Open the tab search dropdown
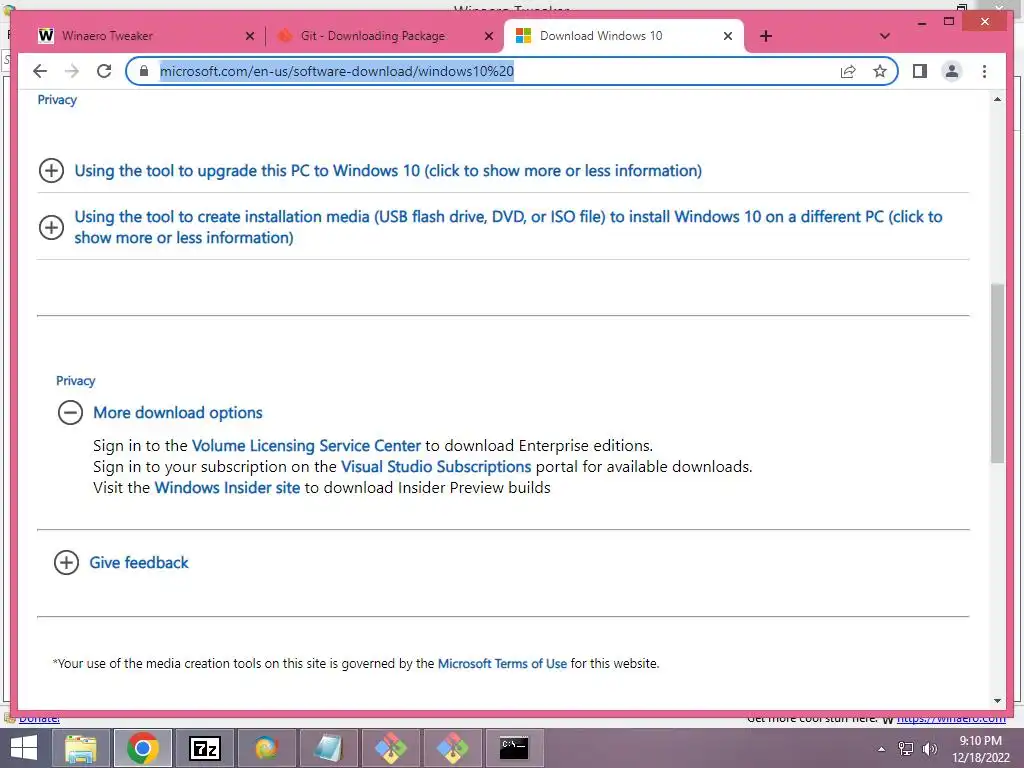This screenshot has width=1024, height=768. [885, 36]
